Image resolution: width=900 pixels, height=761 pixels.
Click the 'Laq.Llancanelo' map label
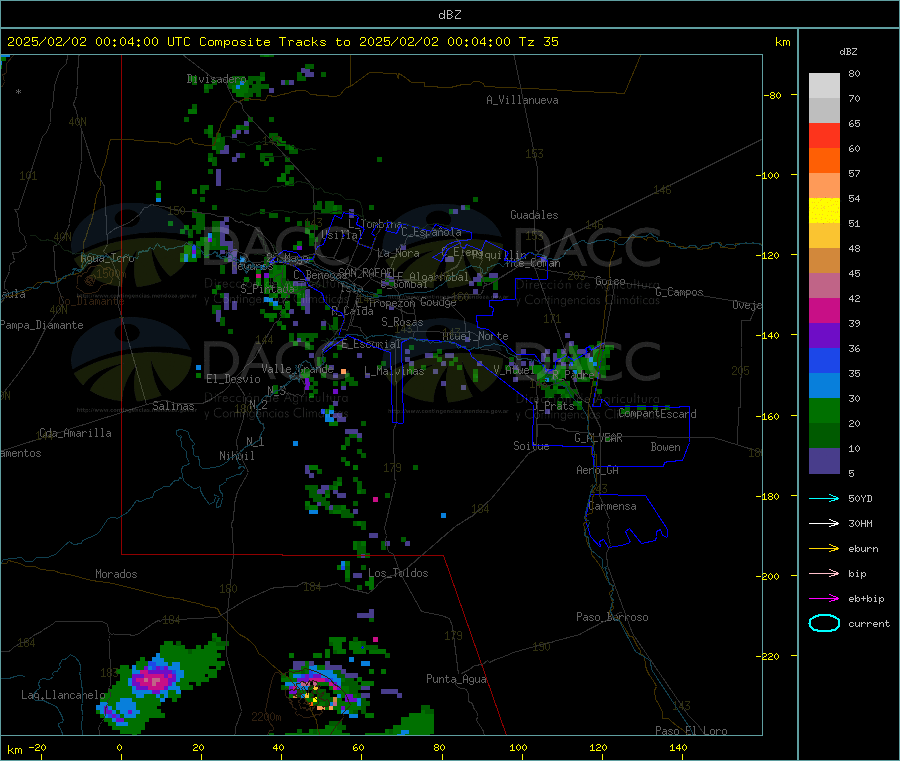point(63,695)
